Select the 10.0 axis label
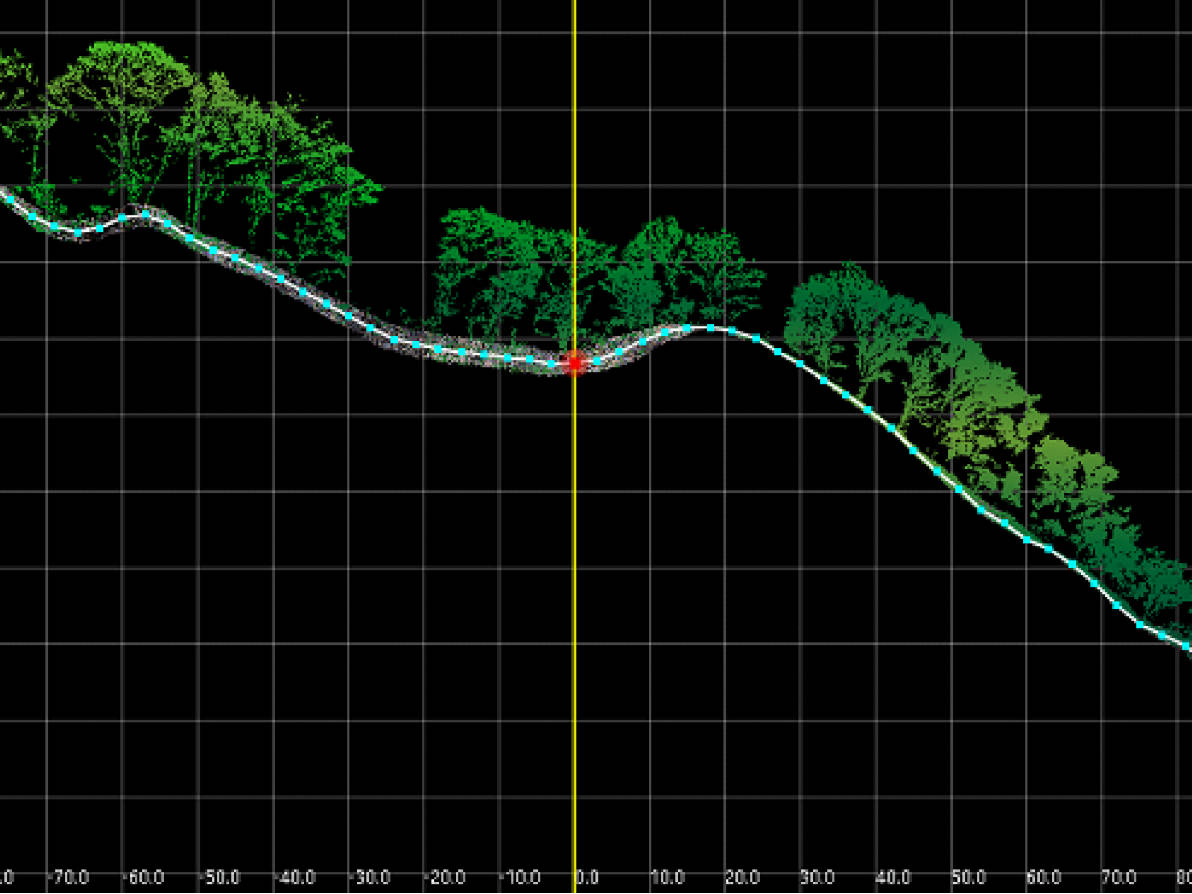This screenshot has height=894, width=1192. point(667,878)
